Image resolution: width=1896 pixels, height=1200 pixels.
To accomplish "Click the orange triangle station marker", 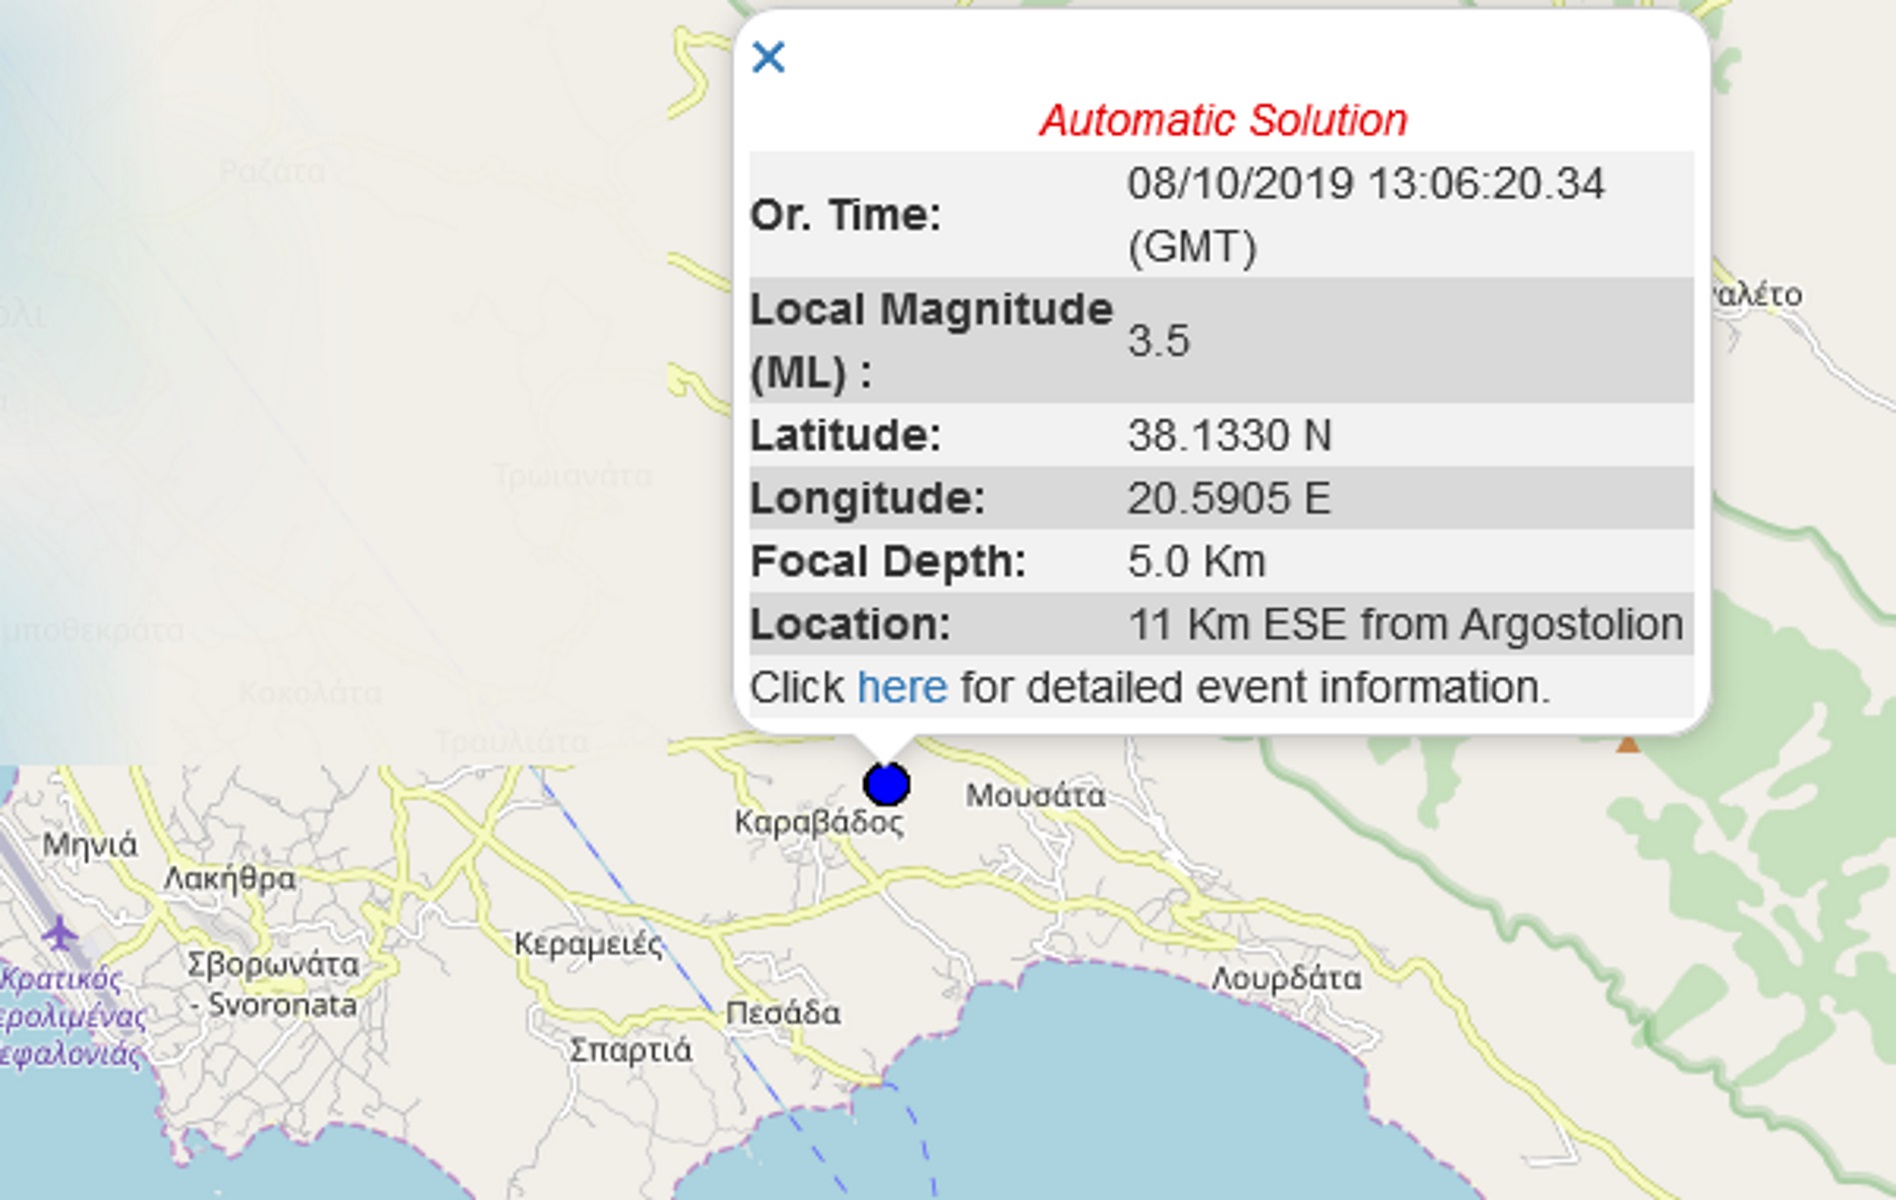I will click(1628, 743).
